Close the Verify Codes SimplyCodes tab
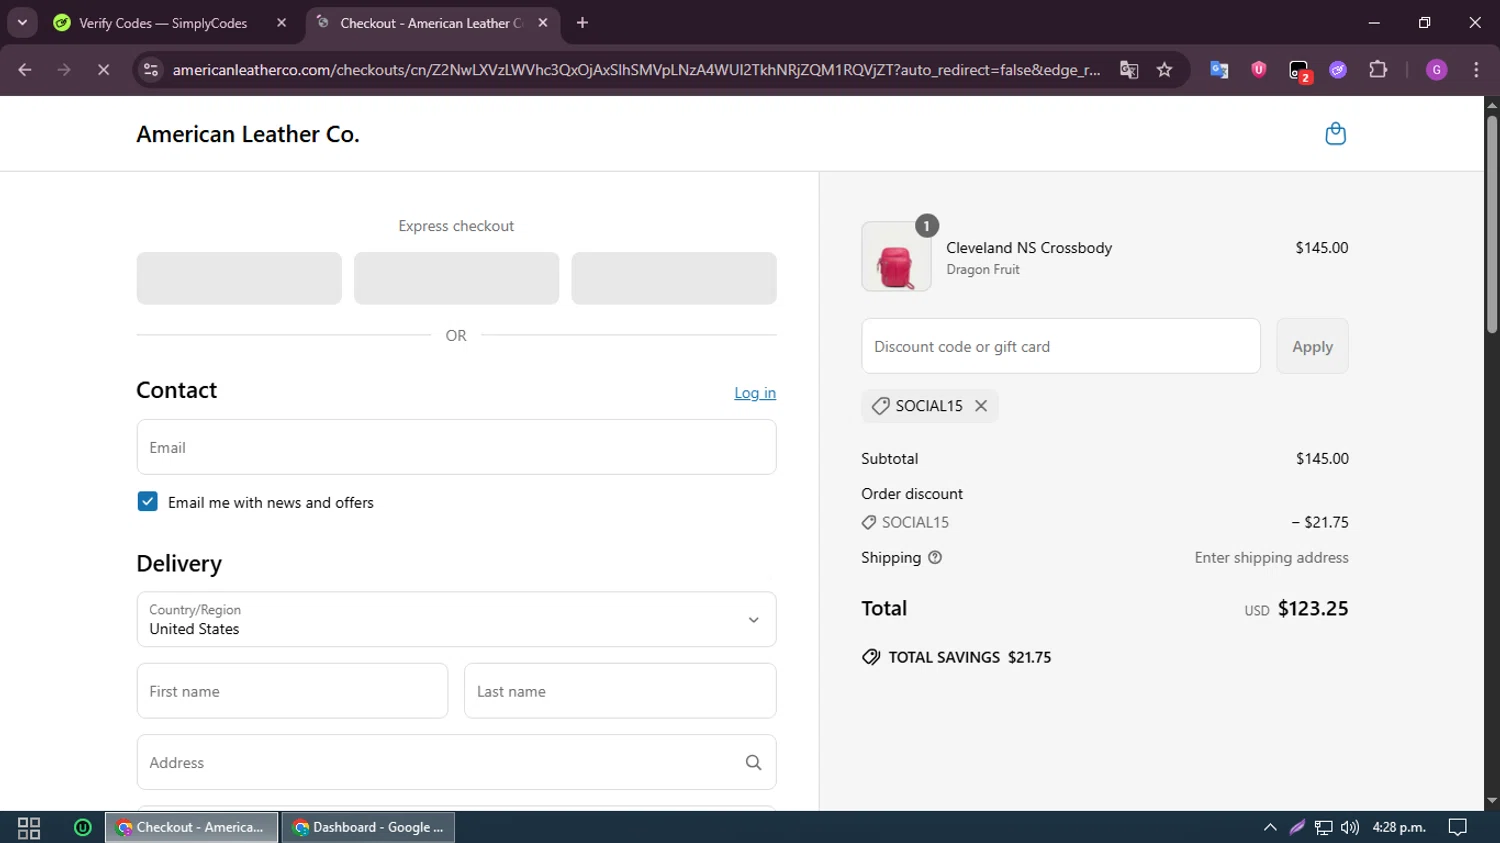 click(x=281, y=23)
